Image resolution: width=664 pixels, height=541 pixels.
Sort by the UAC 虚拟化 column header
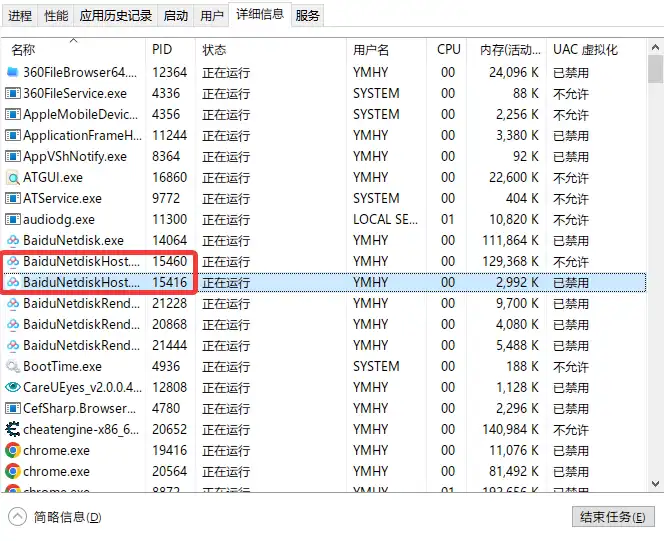(596, 50)
